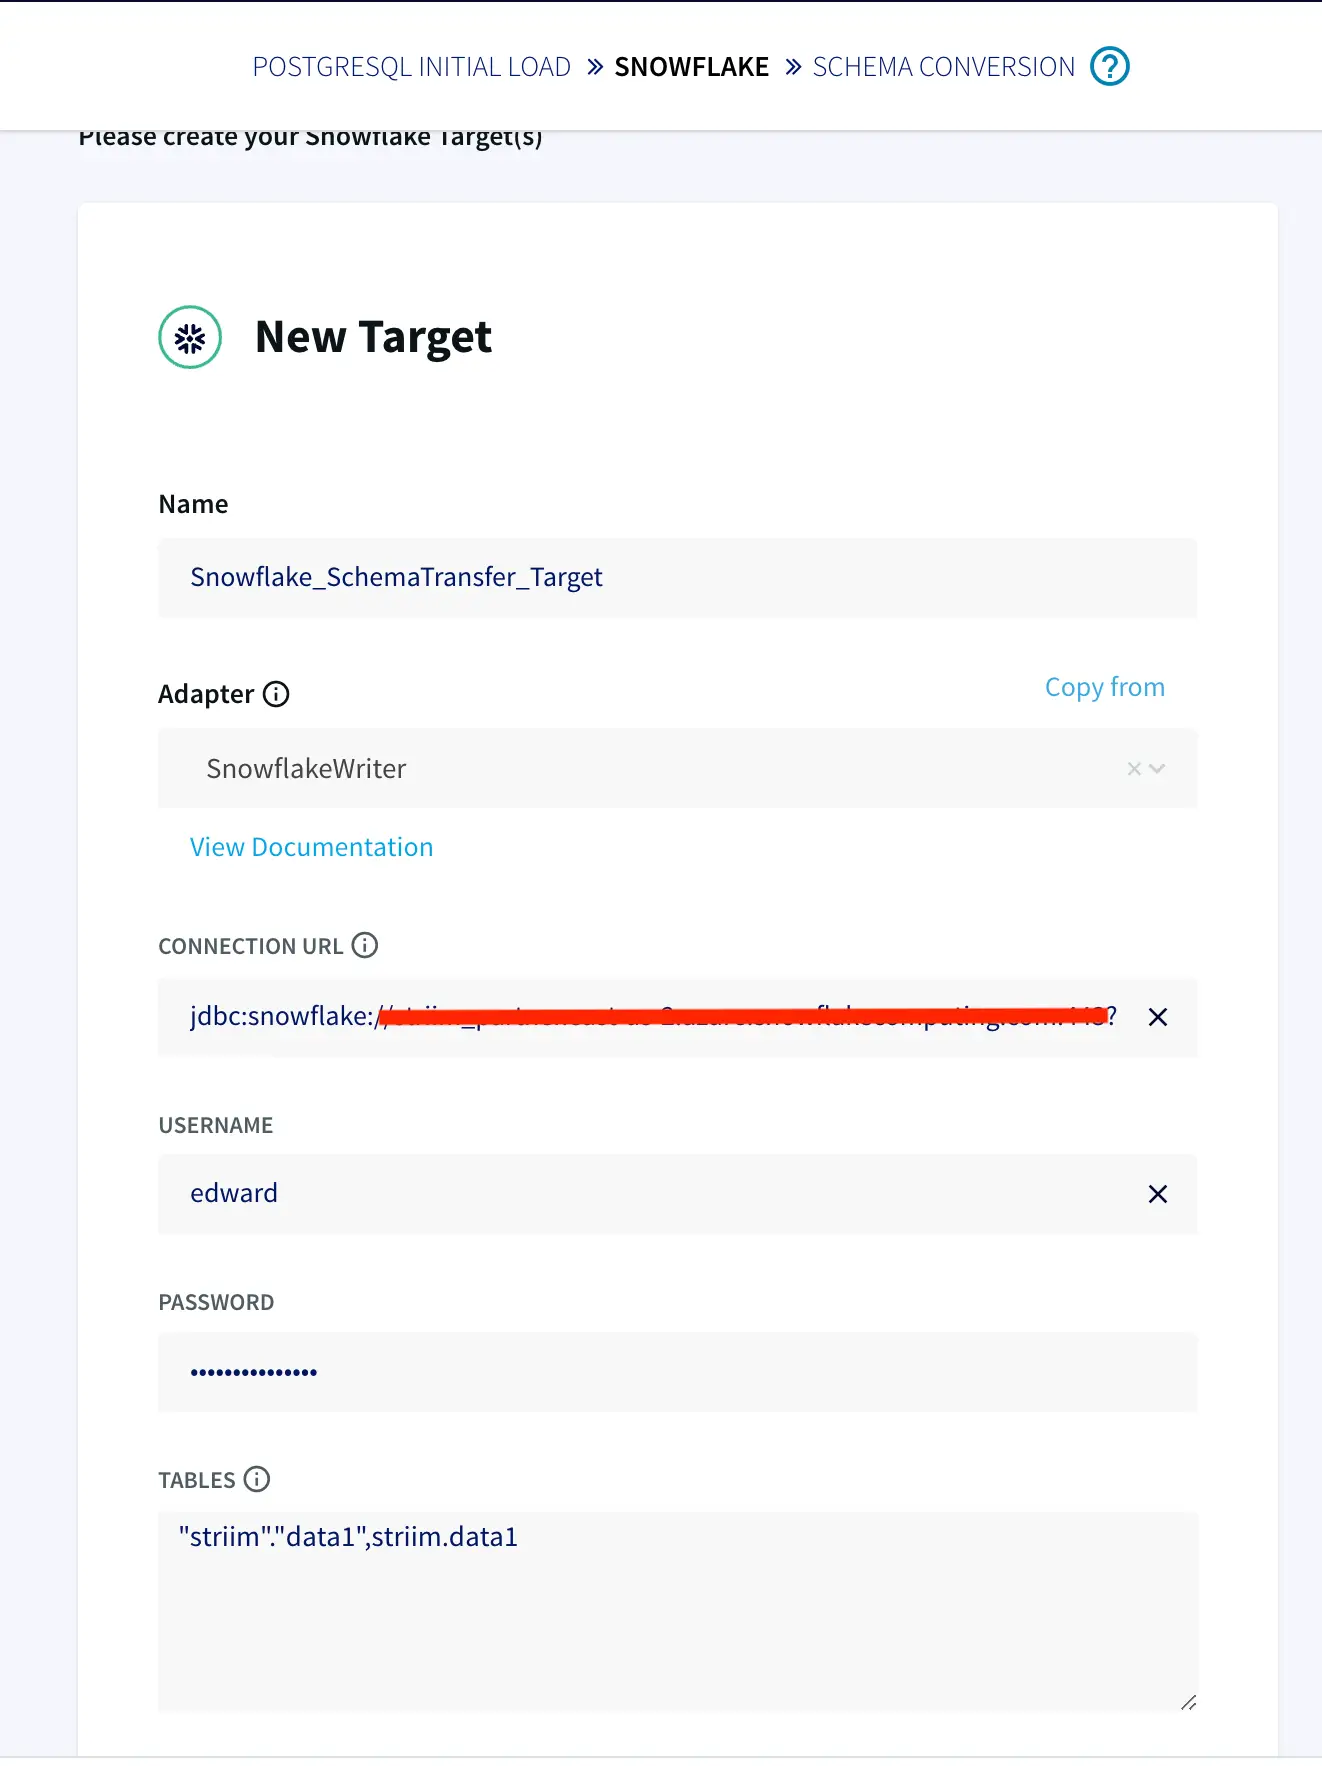Click into the Username field
Image resolution: width=1322 pixels, height=1766 pixels.
coord(650,1194)
